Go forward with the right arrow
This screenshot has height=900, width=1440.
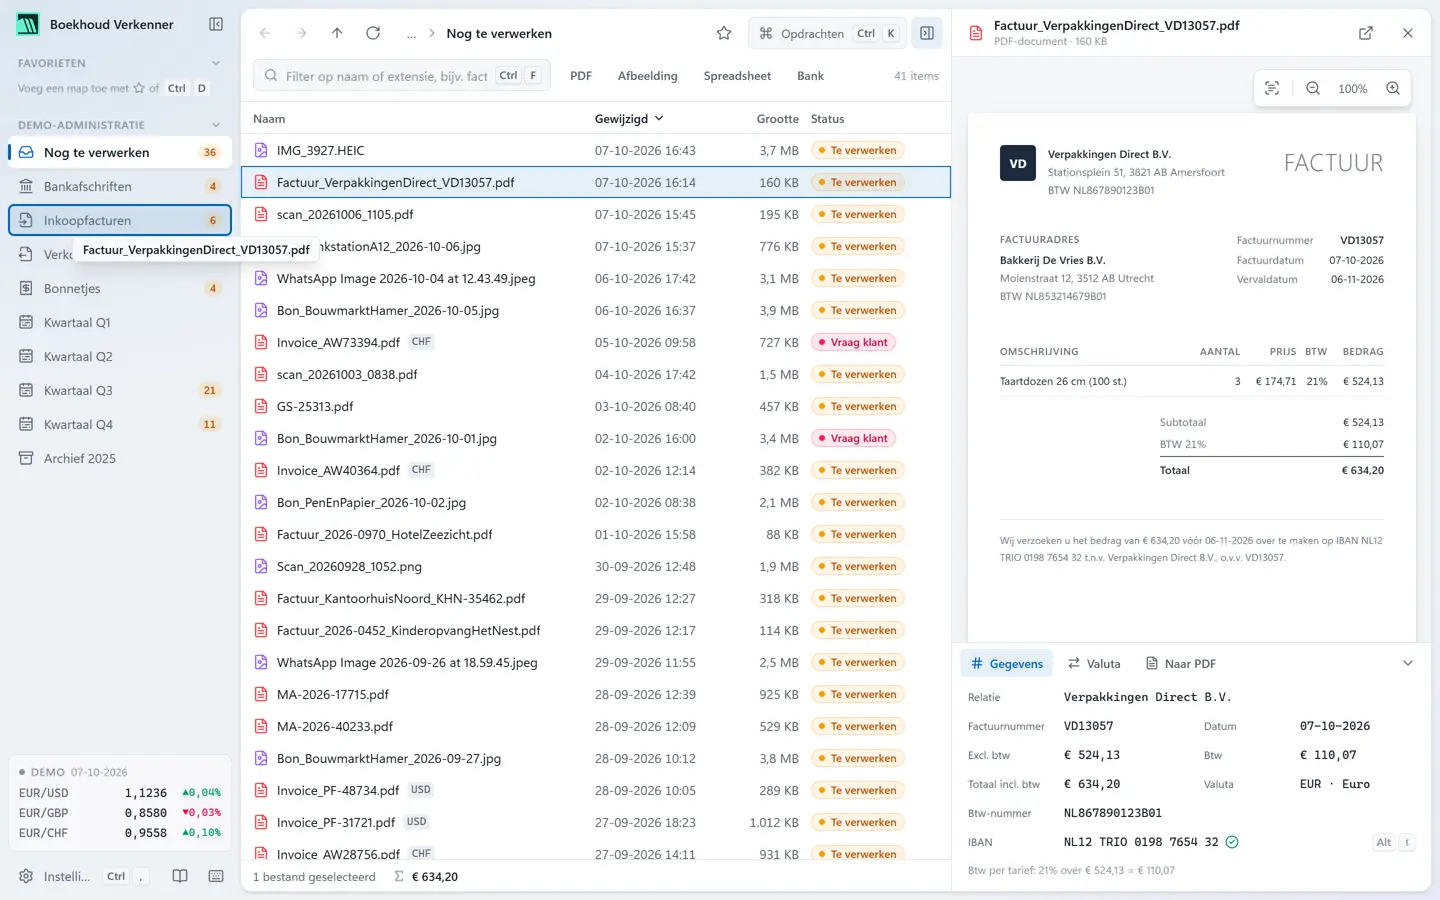301,33
